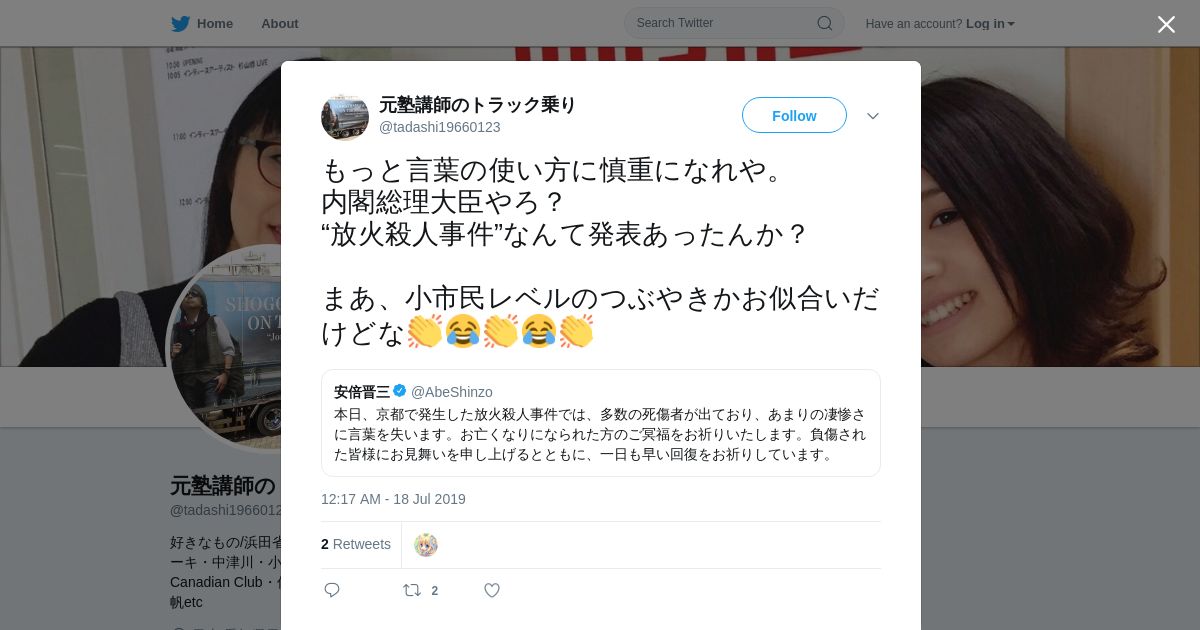Expand the Log in dropdown
The image size is (1200, 630).
[x=990, y=24]
